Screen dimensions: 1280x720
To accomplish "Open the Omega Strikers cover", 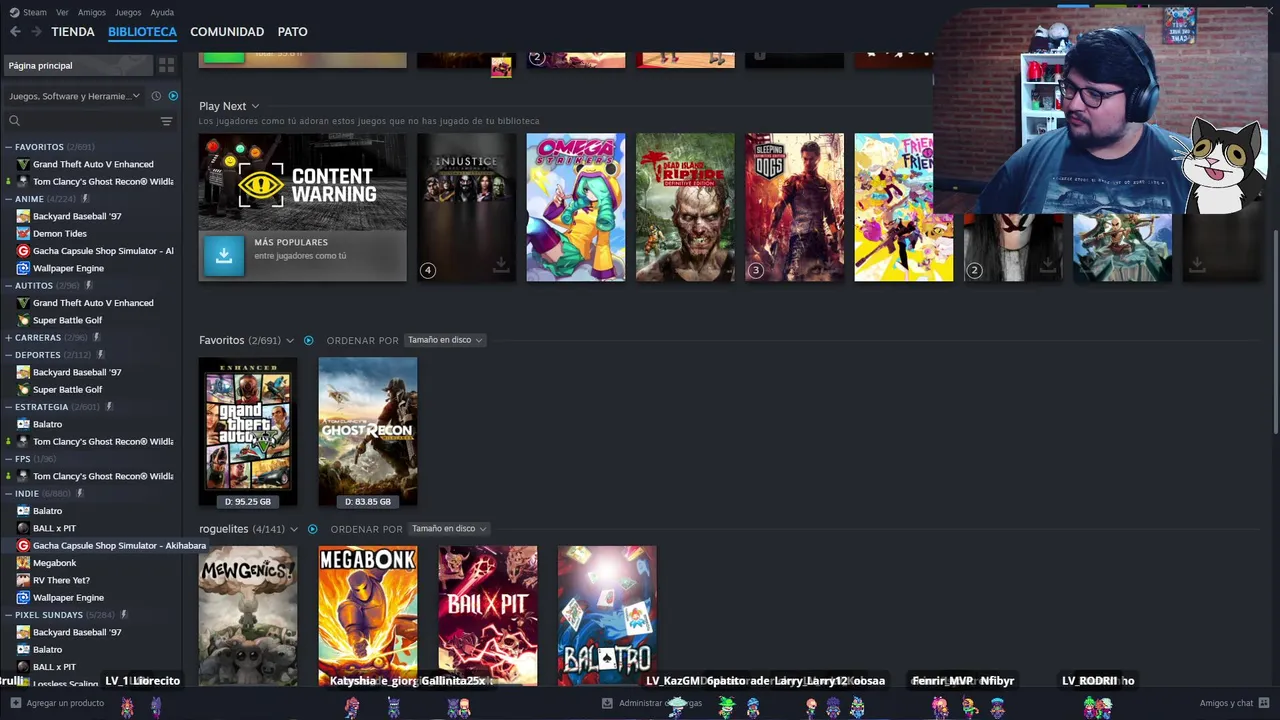I will click(576, 207).
